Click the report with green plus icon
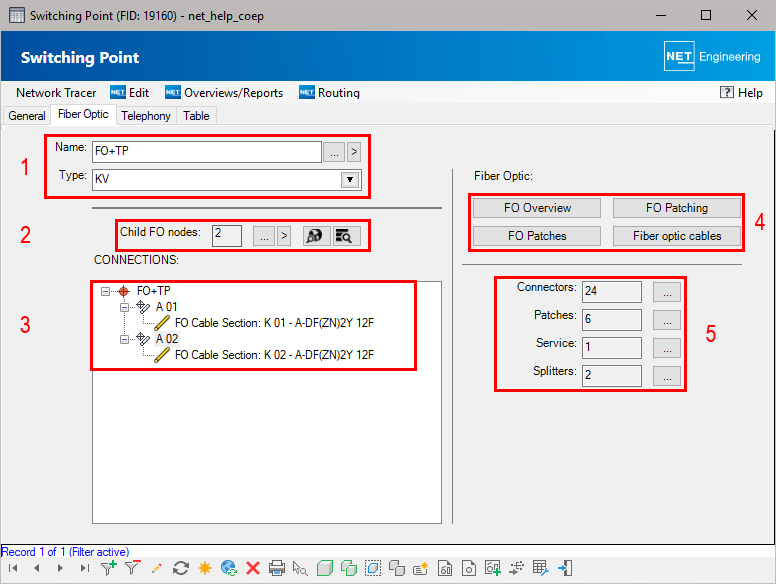Viewport: 776px width, 584px height. pyautogui.click(x=493, y=568)
